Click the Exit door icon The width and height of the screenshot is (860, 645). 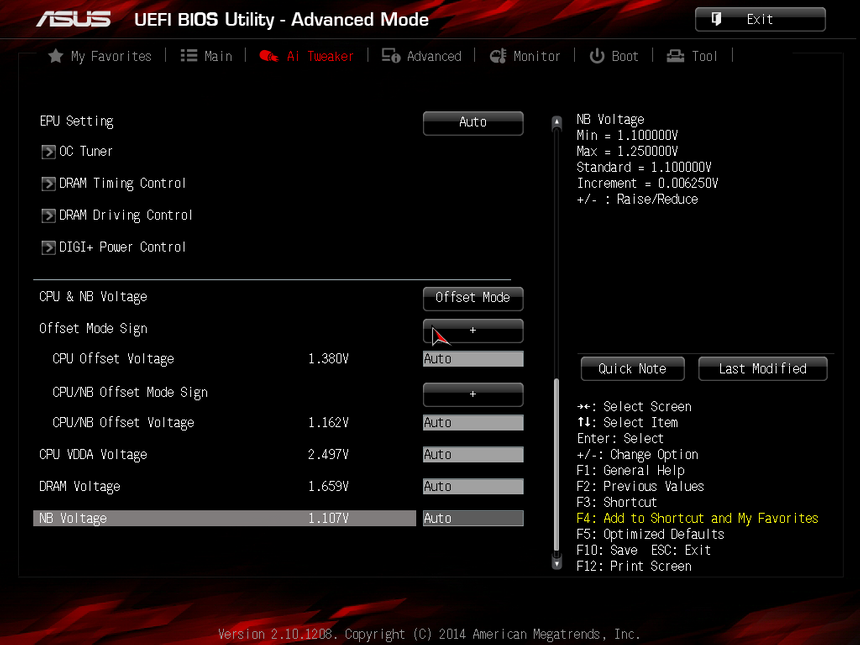click(716, 19)
